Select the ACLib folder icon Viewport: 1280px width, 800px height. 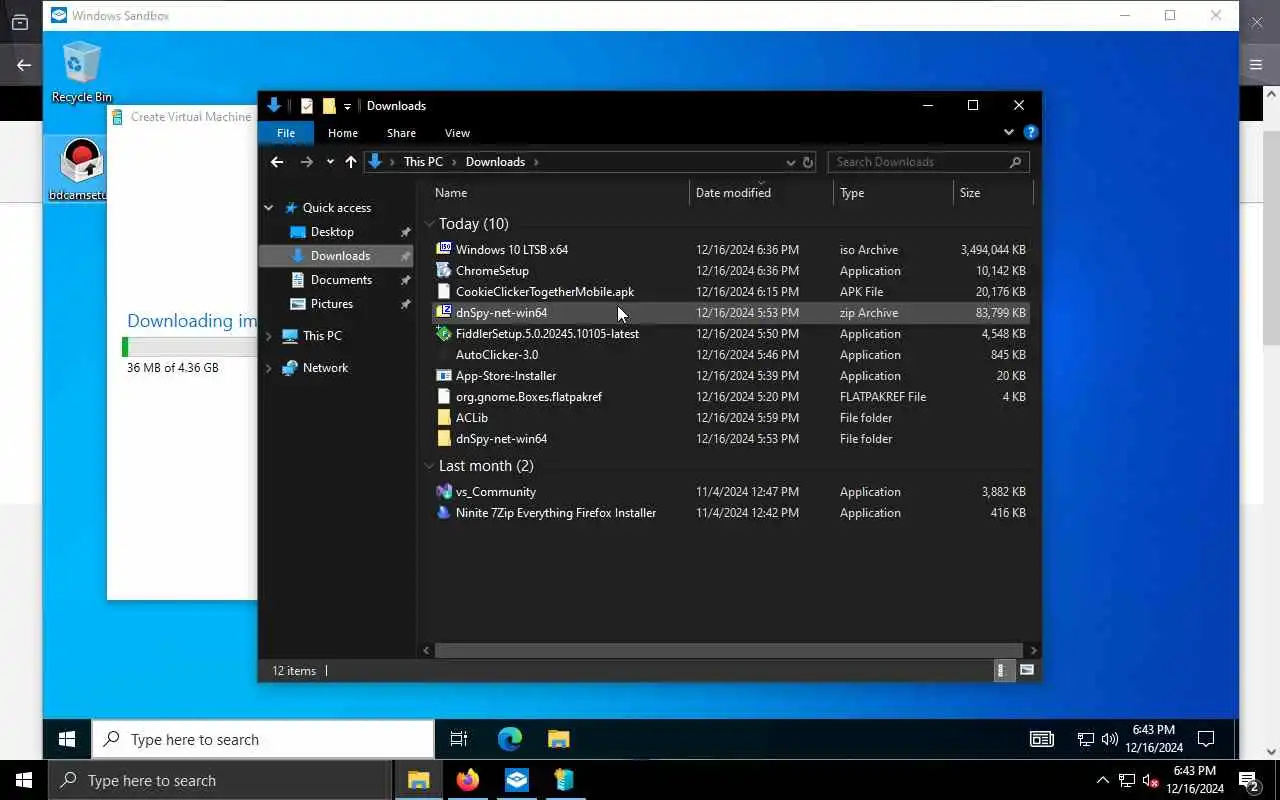pyautogui.click(x=444, y=417)
